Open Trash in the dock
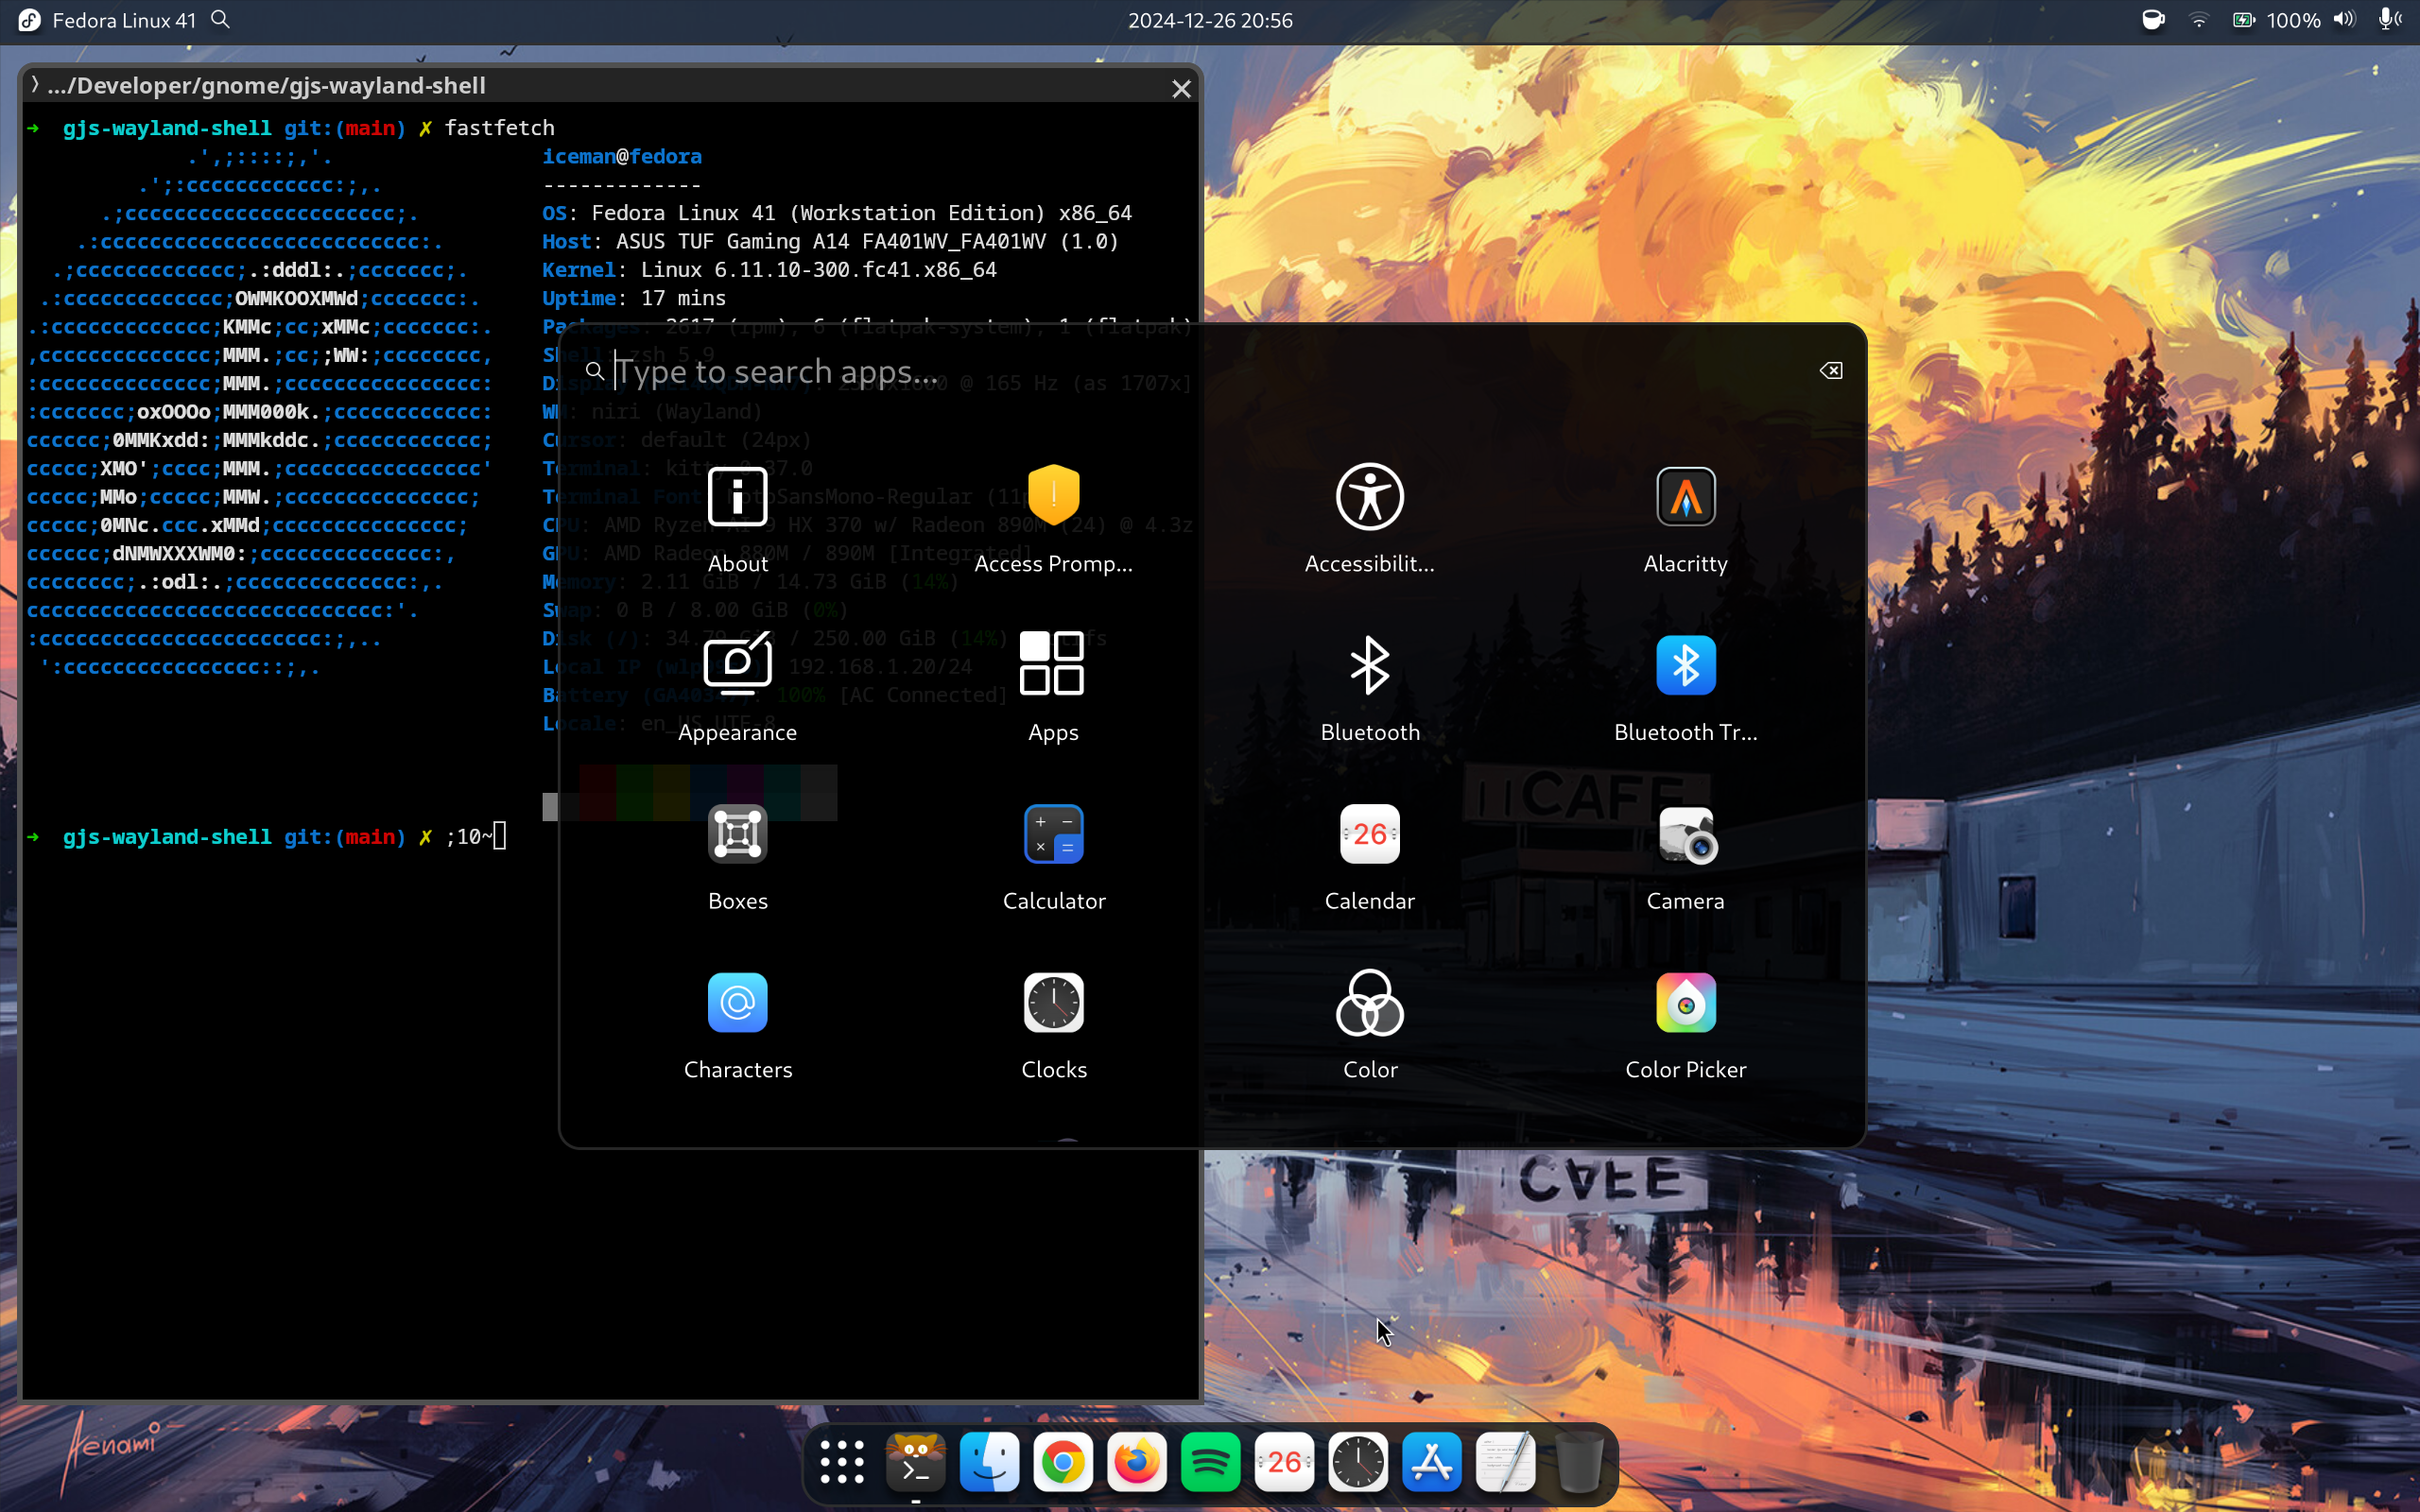The image size is (2420, 1512). tap(1579, 1462)
